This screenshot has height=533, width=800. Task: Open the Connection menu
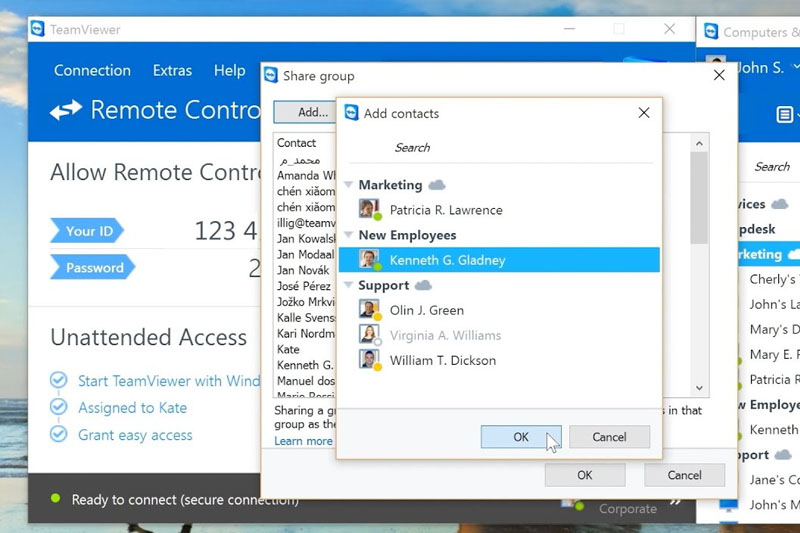(92, 70)
